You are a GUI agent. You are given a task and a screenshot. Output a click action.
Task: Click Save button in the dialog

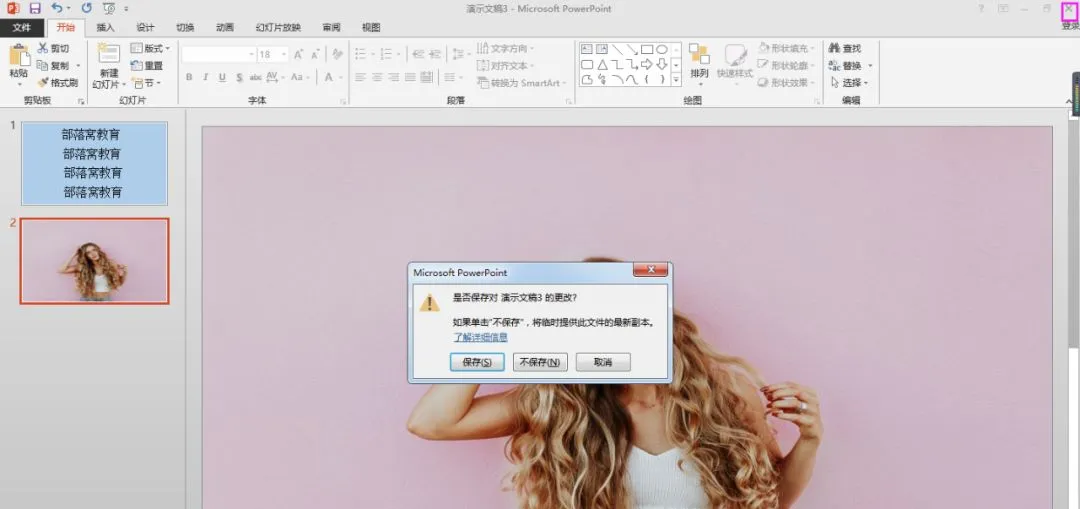pyautogui.click(x=477, y=362)
